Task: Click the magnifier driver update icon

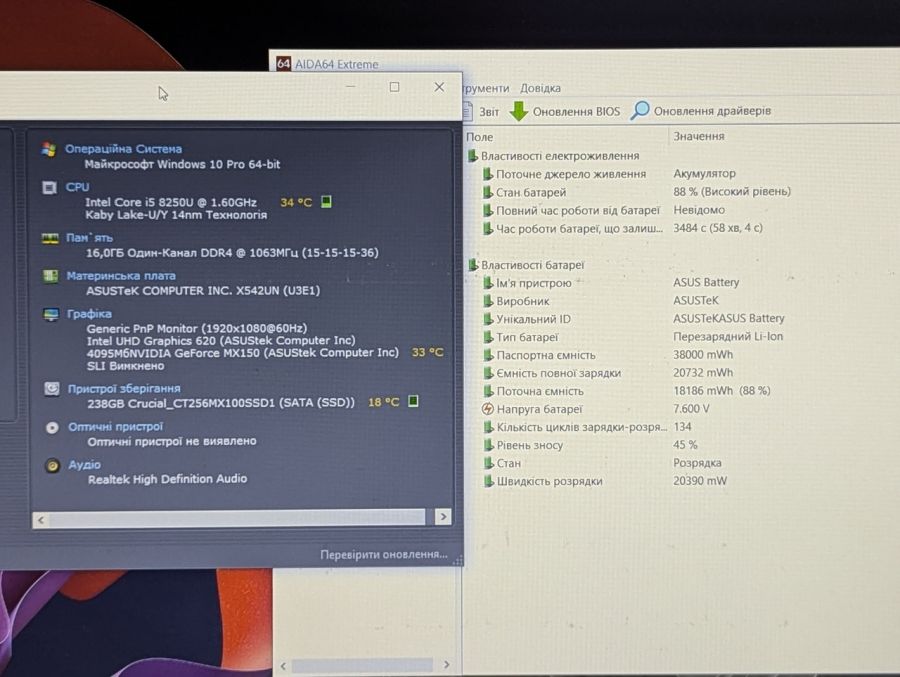Action: 639,110
